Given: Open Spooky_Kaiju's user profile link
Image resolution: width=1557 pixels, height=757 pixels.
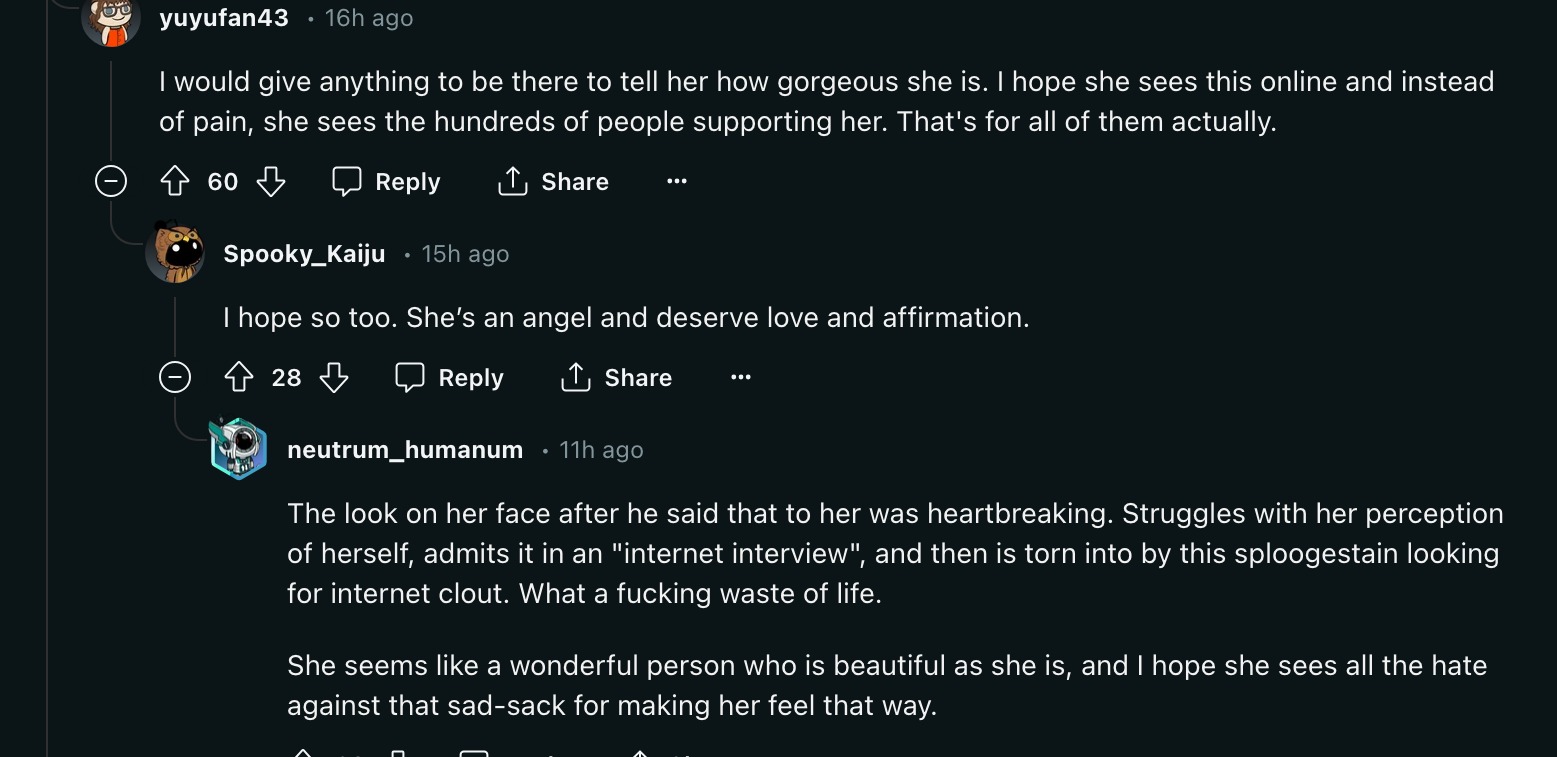Looking at the screenshot, I should (x=304, y=254).
